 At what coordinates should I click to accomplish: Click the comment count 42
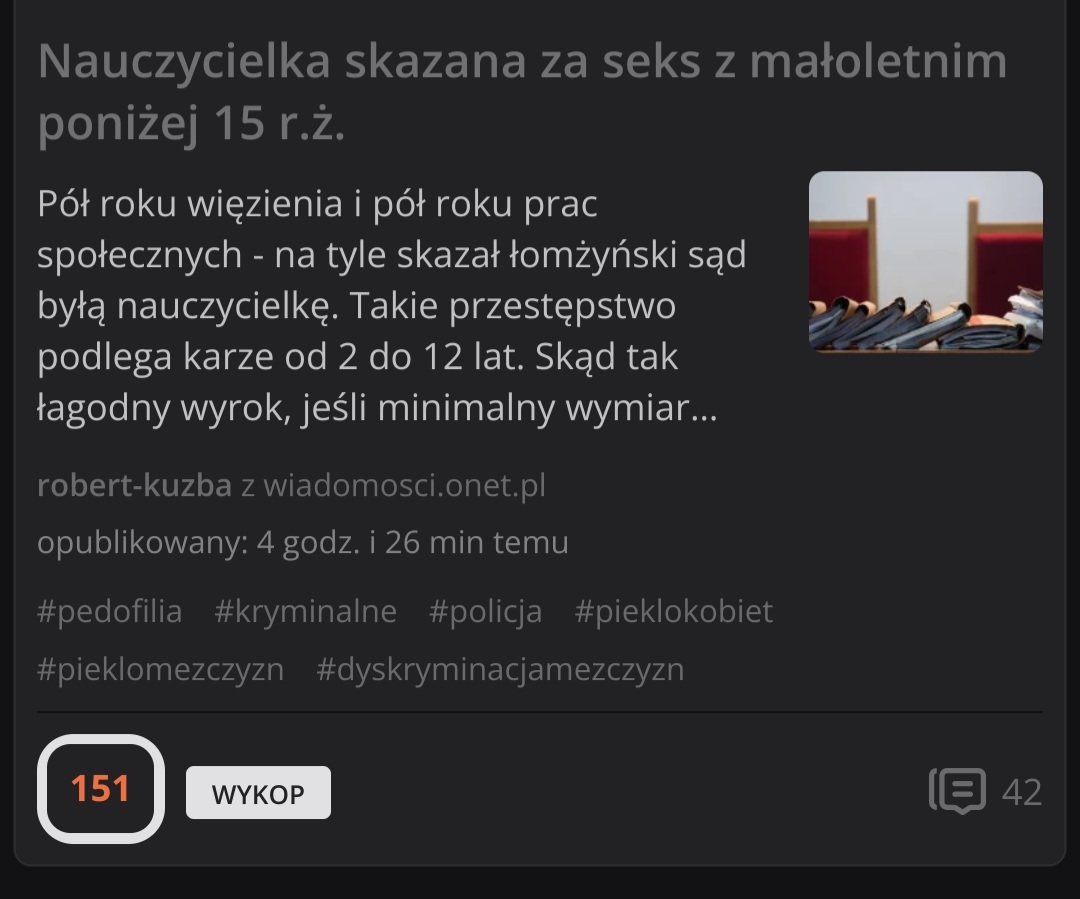point(1021,792)
